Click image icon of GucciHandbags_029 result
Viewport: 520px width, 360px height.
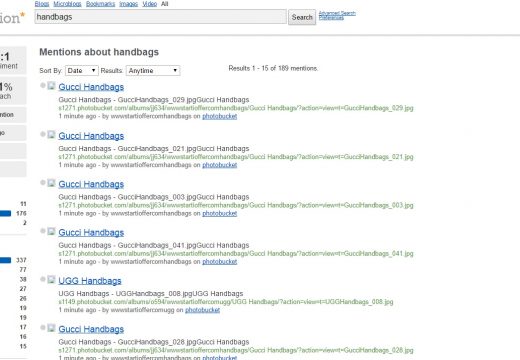pos(51,86)
